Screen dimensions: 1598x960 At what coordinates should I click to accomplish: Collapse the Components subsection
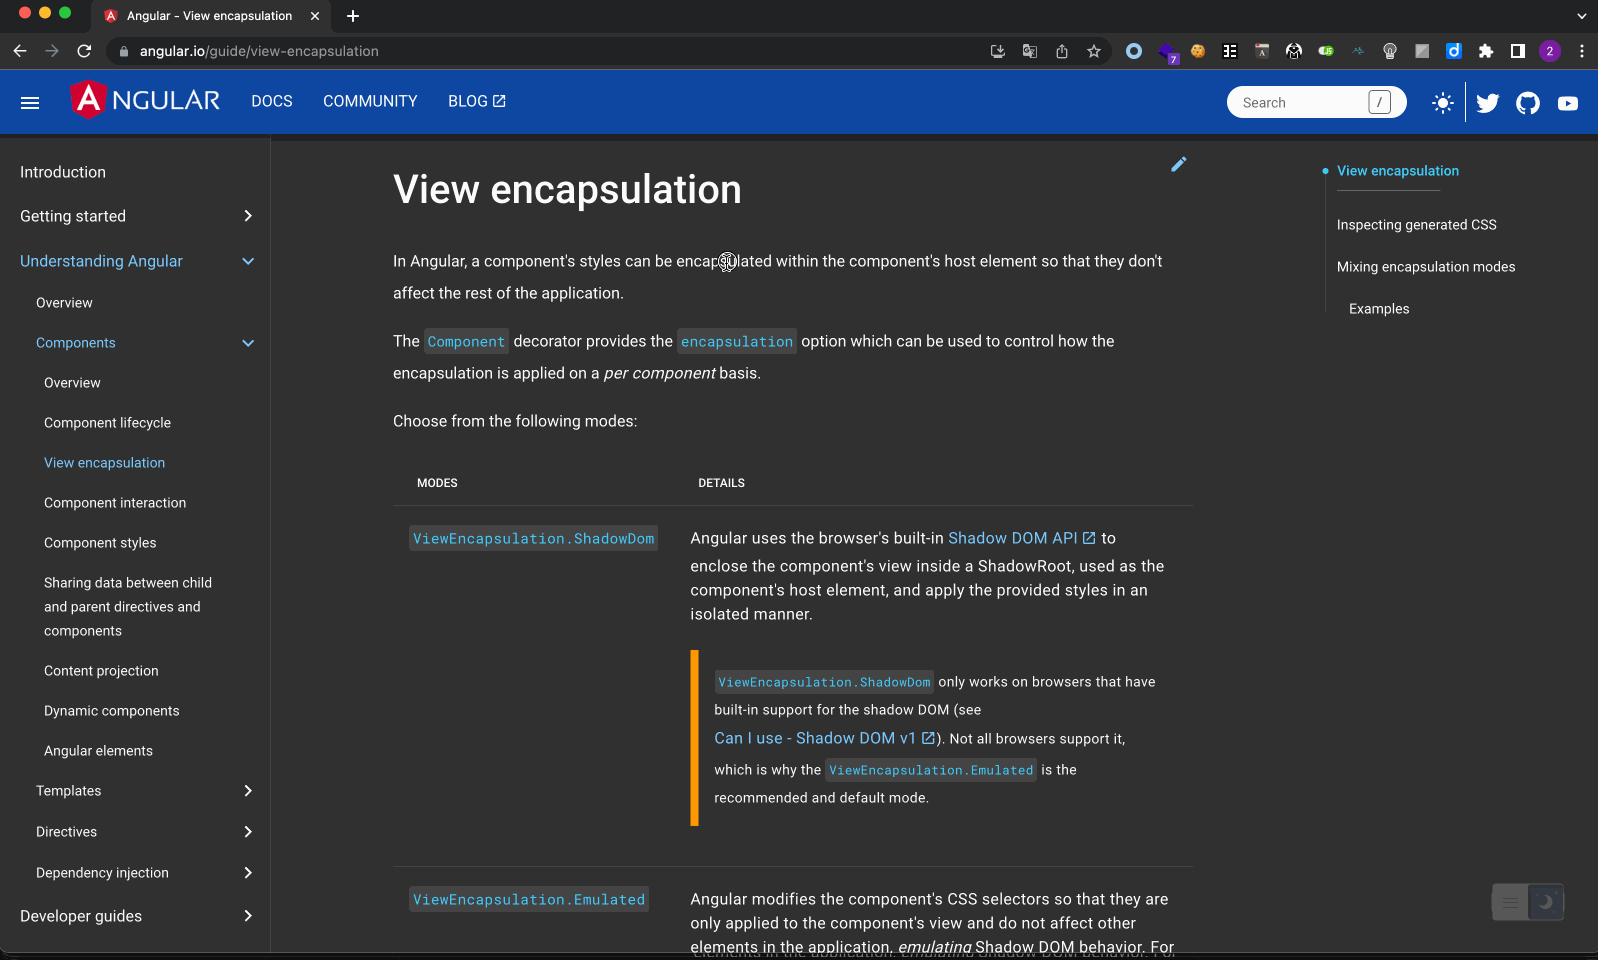point(248,343)
